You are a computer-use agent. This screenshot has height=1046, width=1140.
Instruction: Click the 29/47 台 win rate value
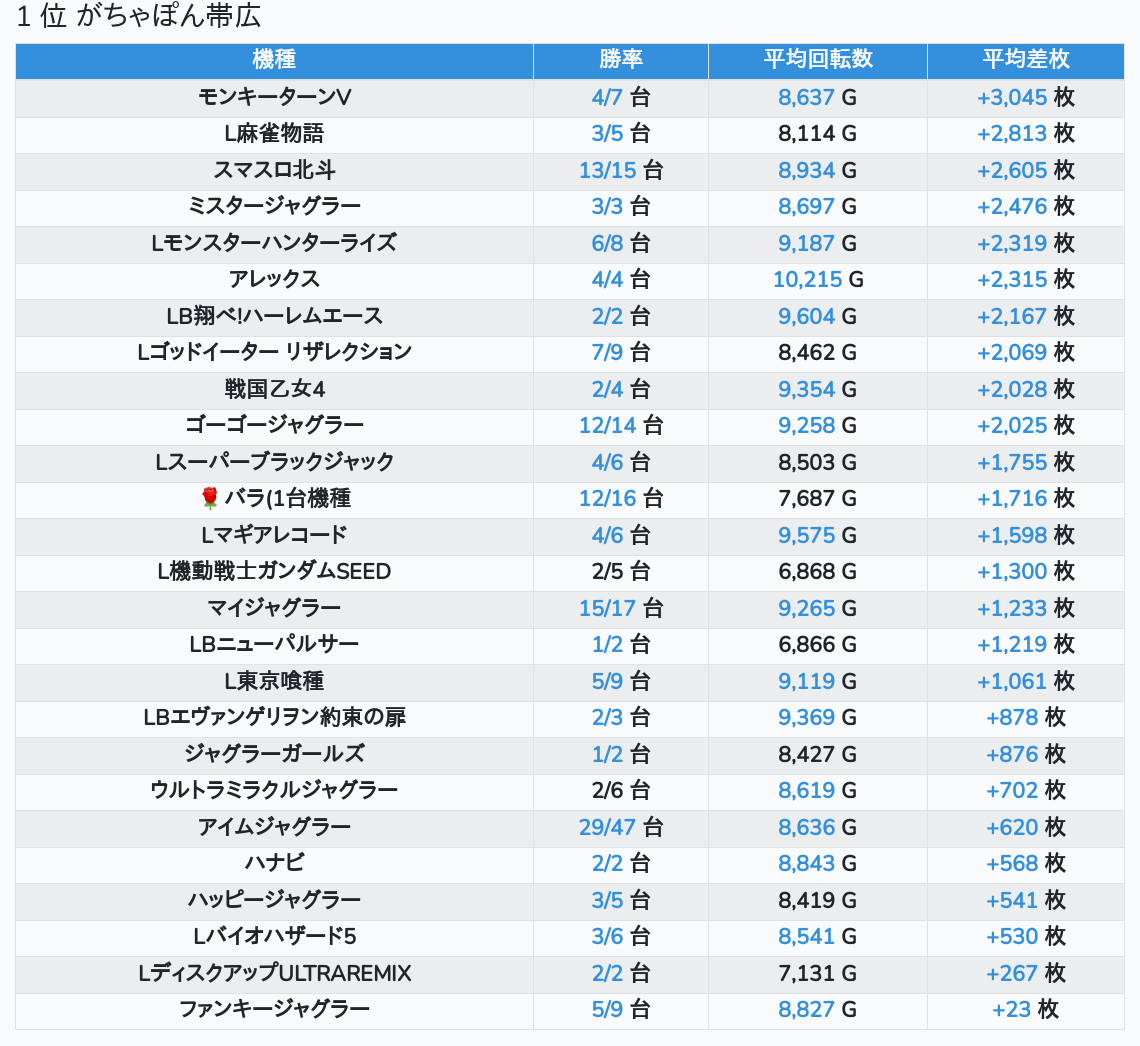(x=620, y=827)
